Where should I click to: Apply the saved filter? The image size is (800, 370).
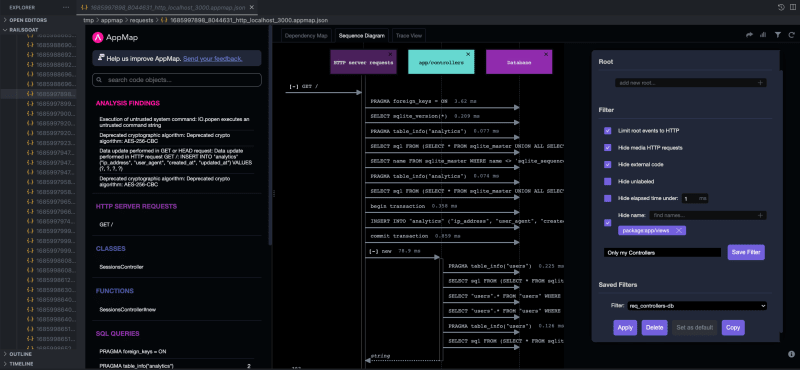point(625,328)
